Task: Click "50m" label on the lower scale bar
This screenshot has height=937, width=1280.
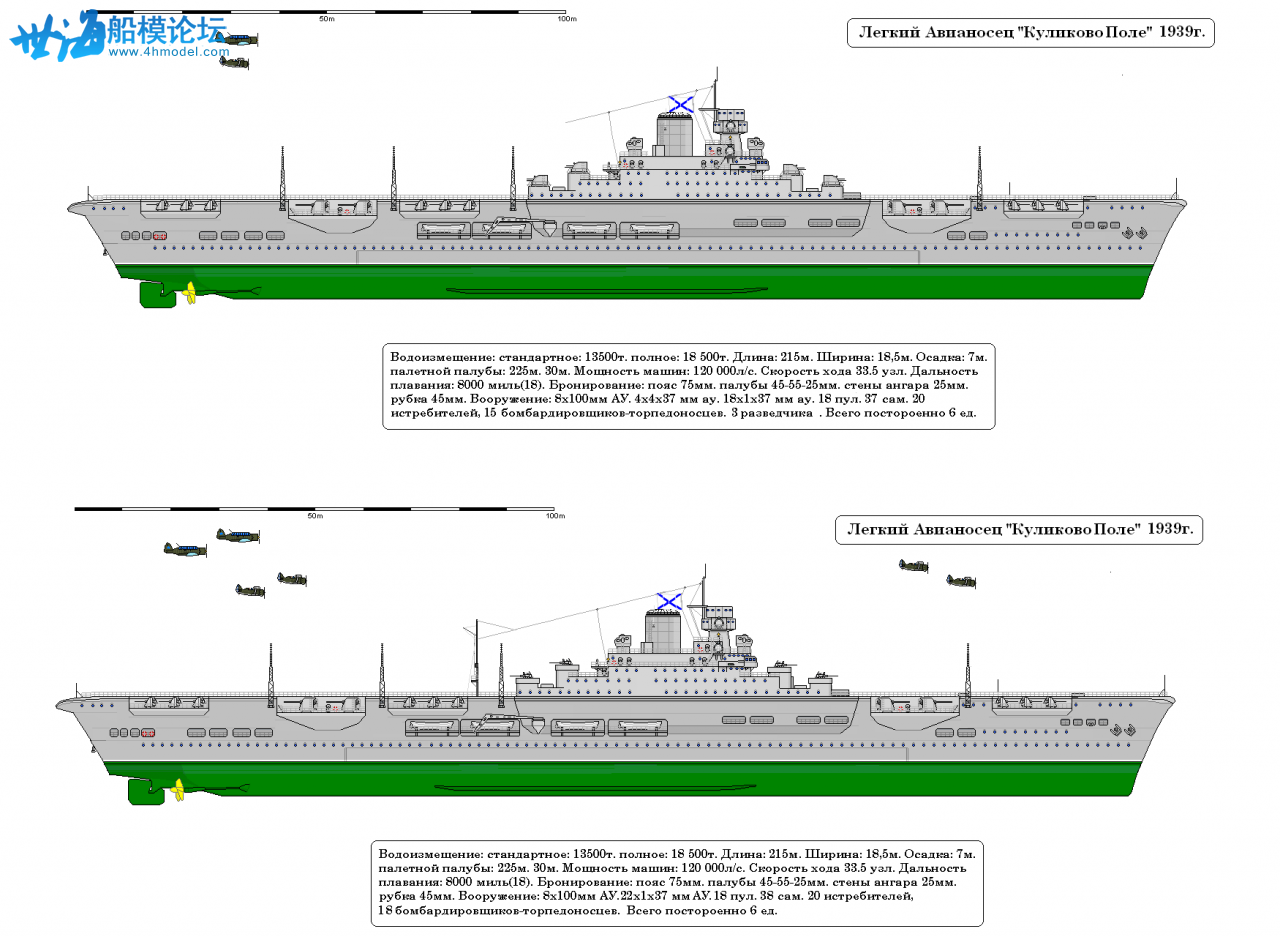Action: [314, 516]
